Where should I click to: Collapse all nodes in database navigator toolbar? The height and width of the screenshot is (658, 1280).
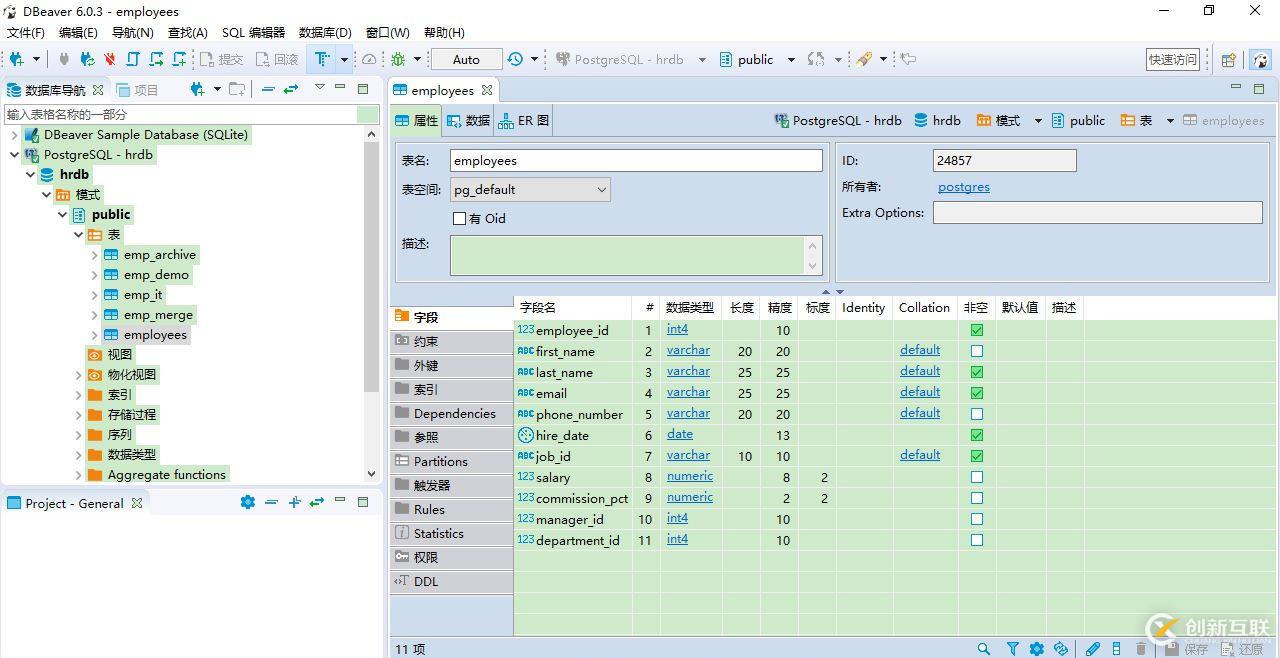pyautogui.click(x=268, y=89)
